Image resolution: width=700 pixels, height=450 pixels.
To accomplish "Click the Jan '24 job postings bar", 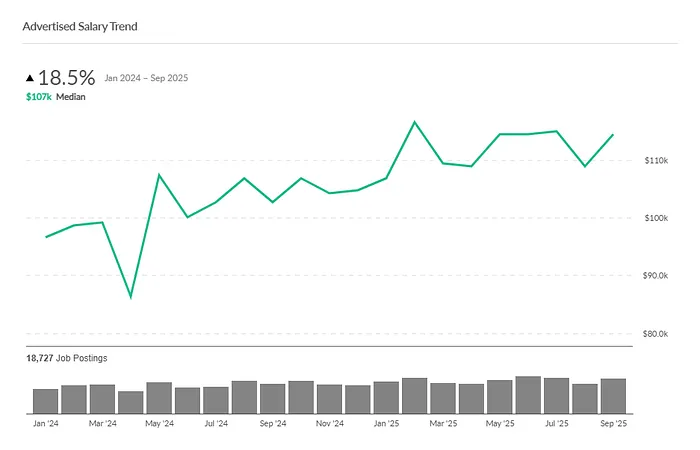I will [x=45, y=401].
